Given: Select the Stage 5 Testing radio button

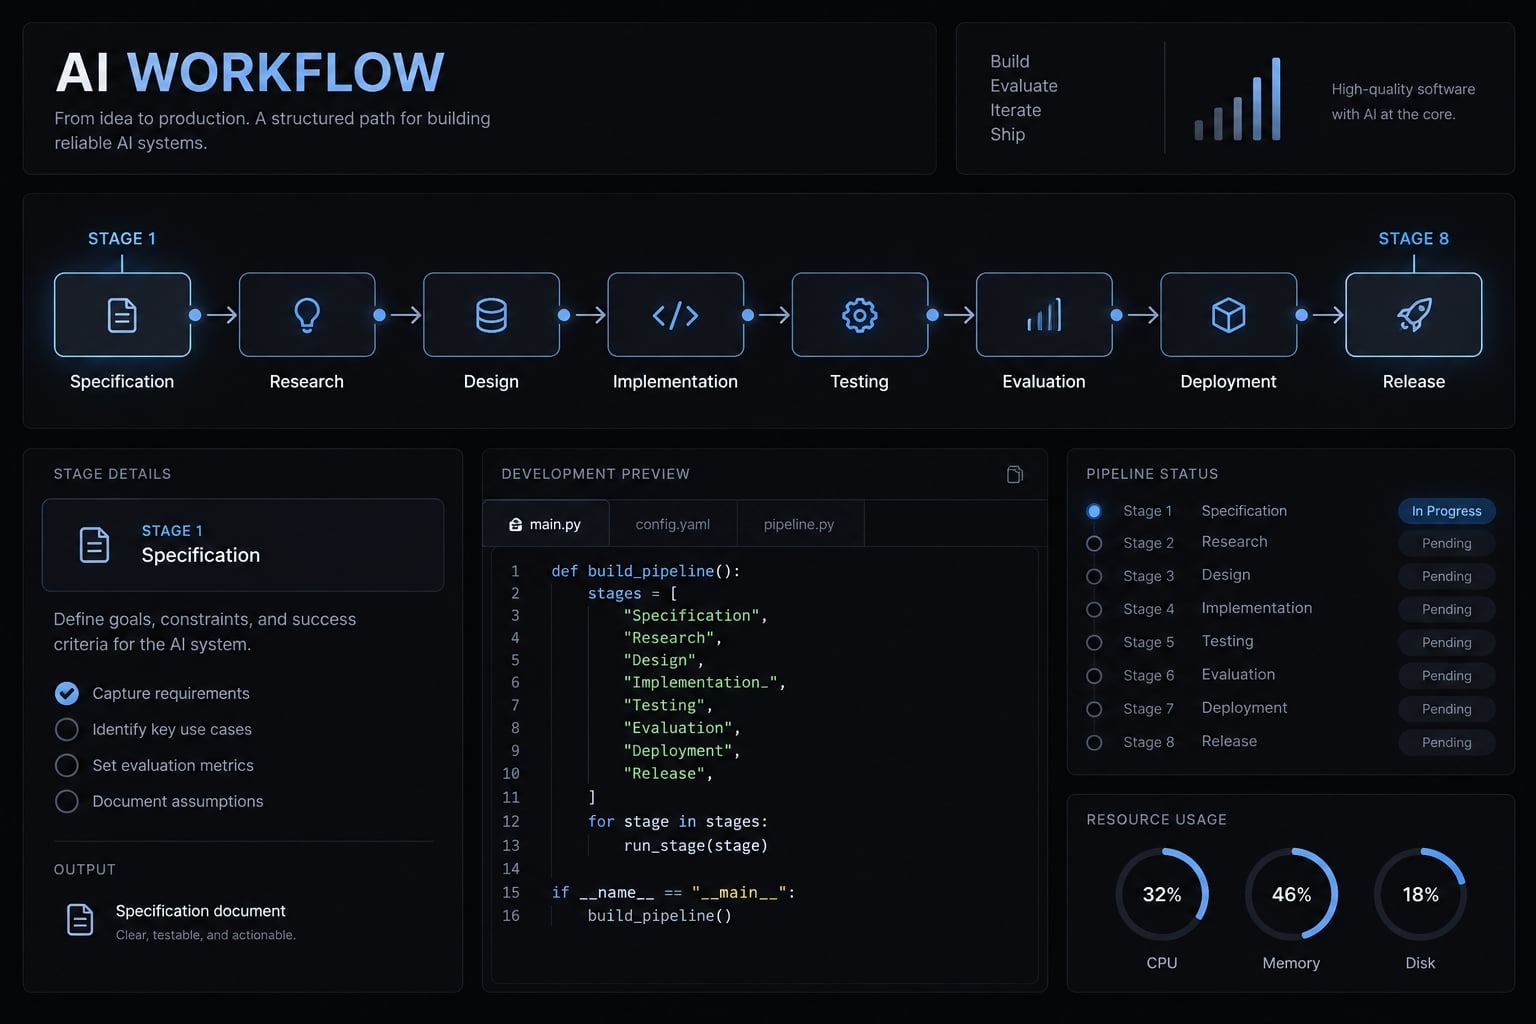Looking at the screenshot, I should 1094,642.
